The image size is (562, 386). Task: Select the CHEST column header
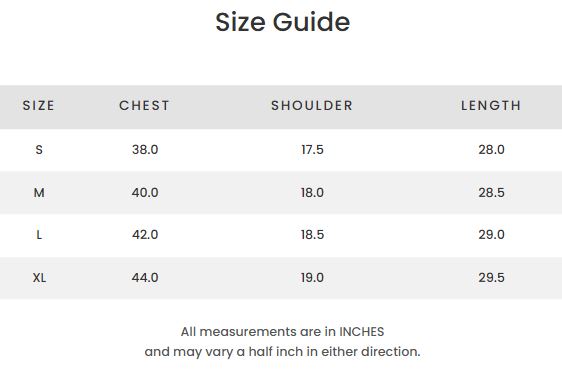coord(144,105)
